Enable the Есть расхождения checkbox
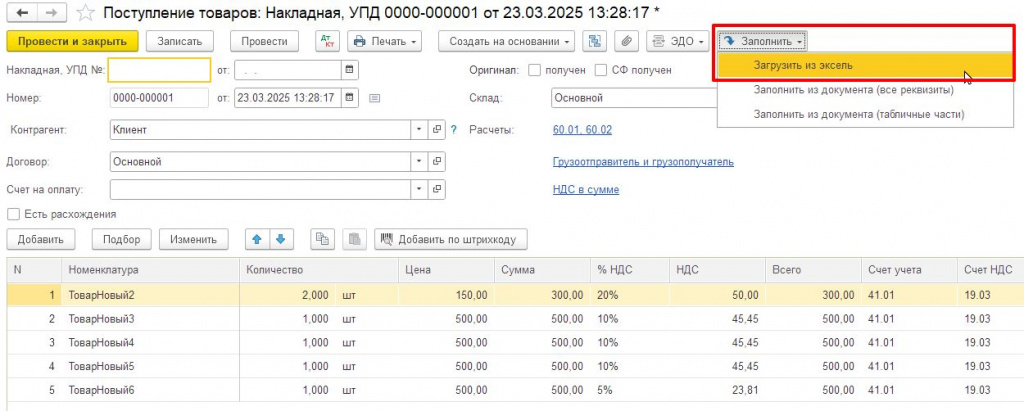The height and width of the screenshot is (411, 1024). [x=12, y=214]
